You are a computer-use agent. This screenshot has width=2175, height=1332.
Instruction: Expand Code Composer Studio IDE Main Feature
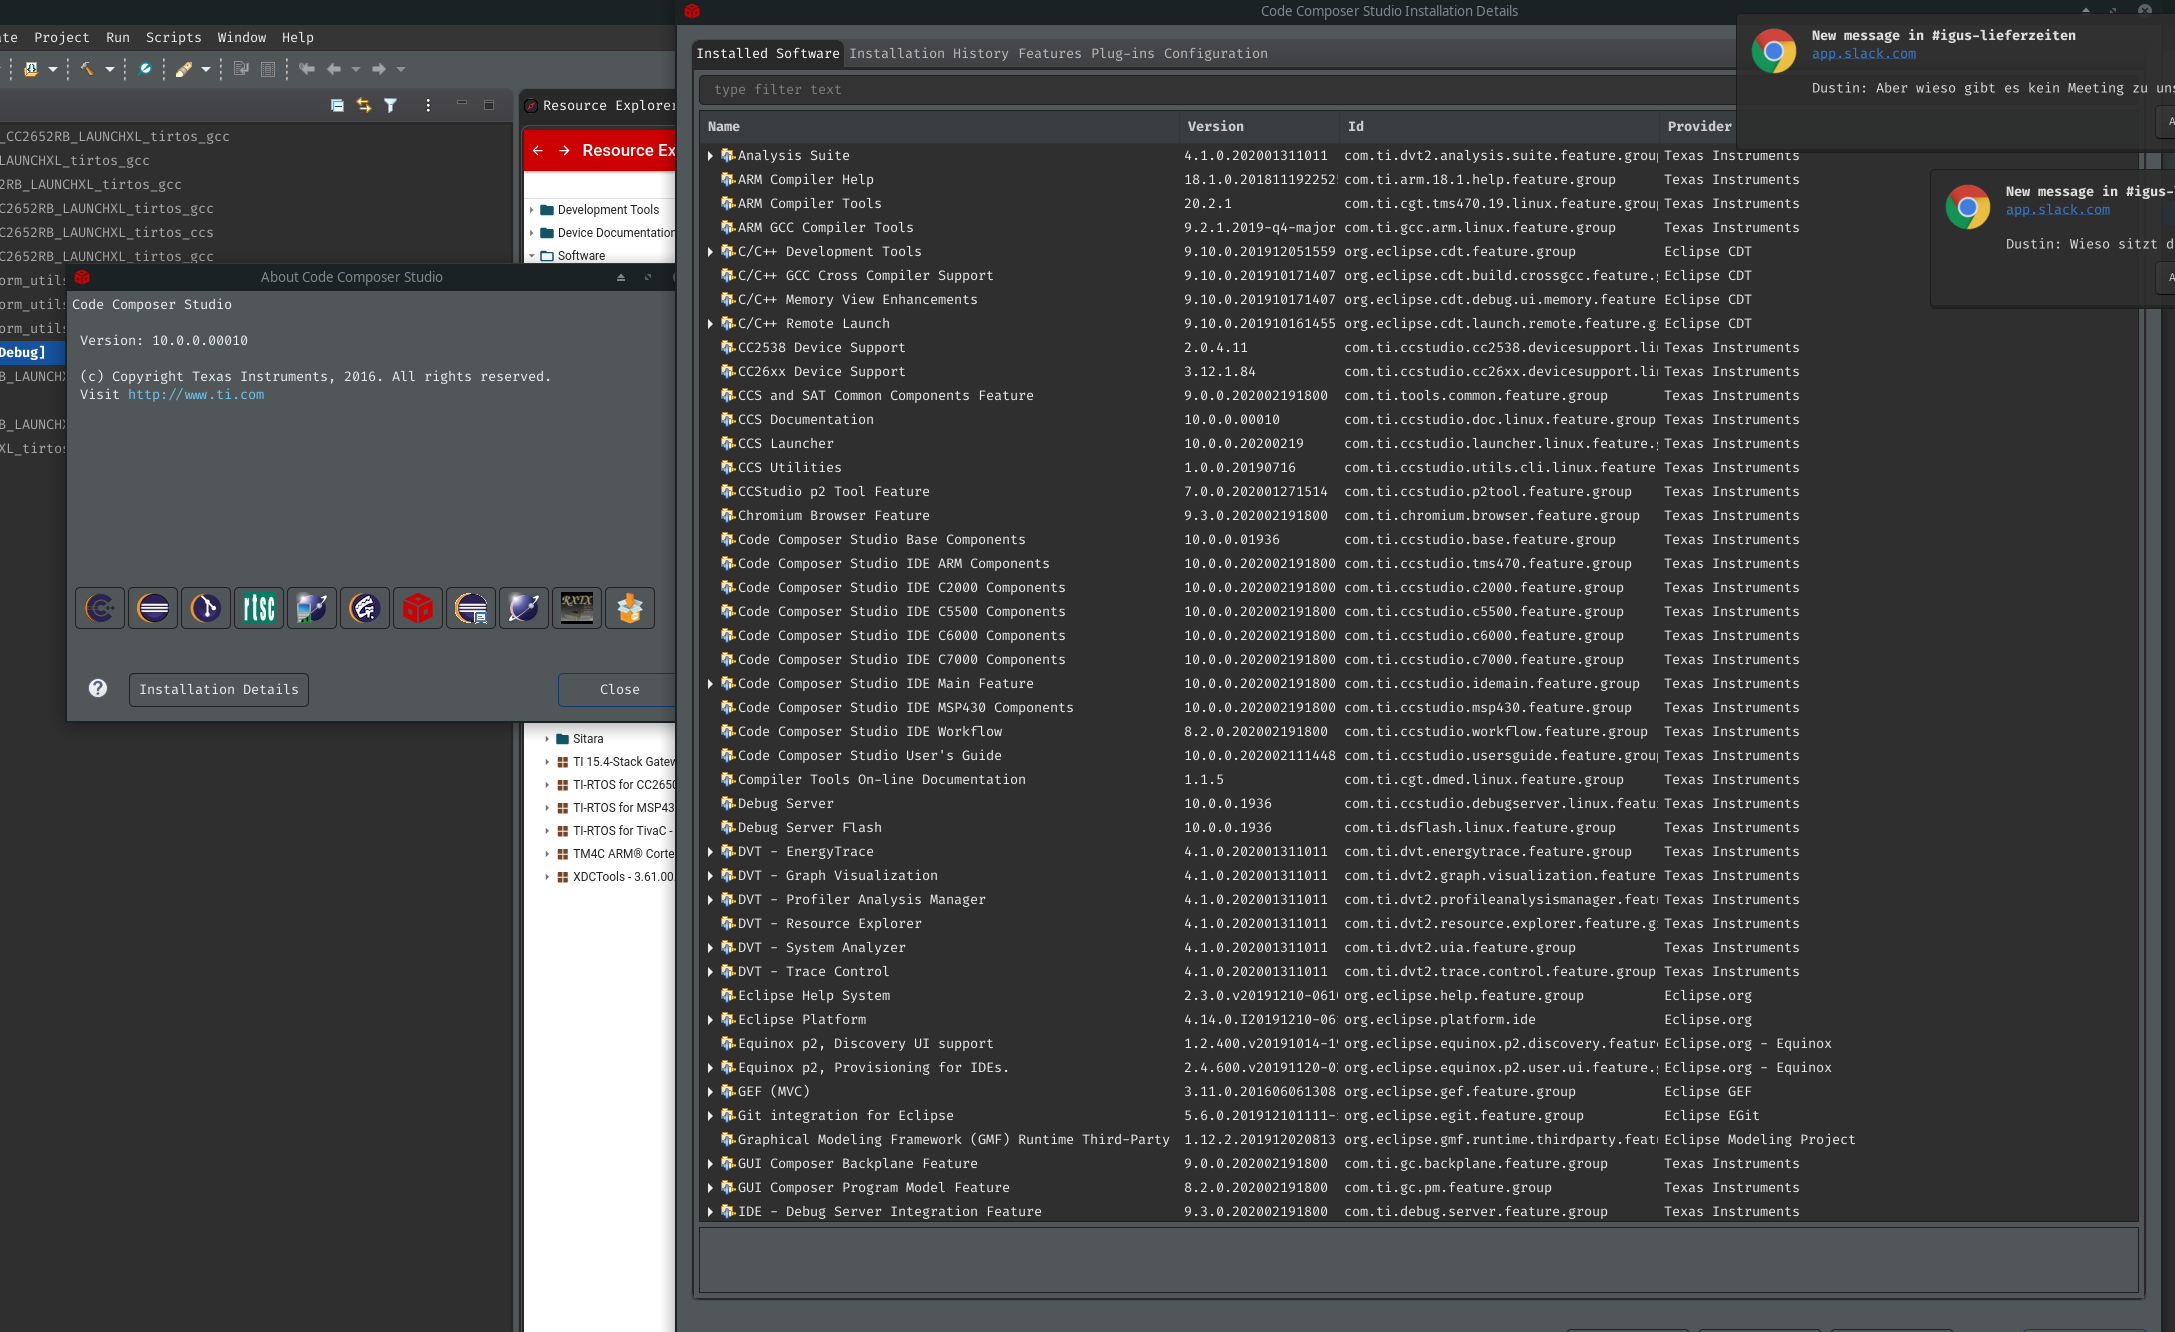[710, 684]
